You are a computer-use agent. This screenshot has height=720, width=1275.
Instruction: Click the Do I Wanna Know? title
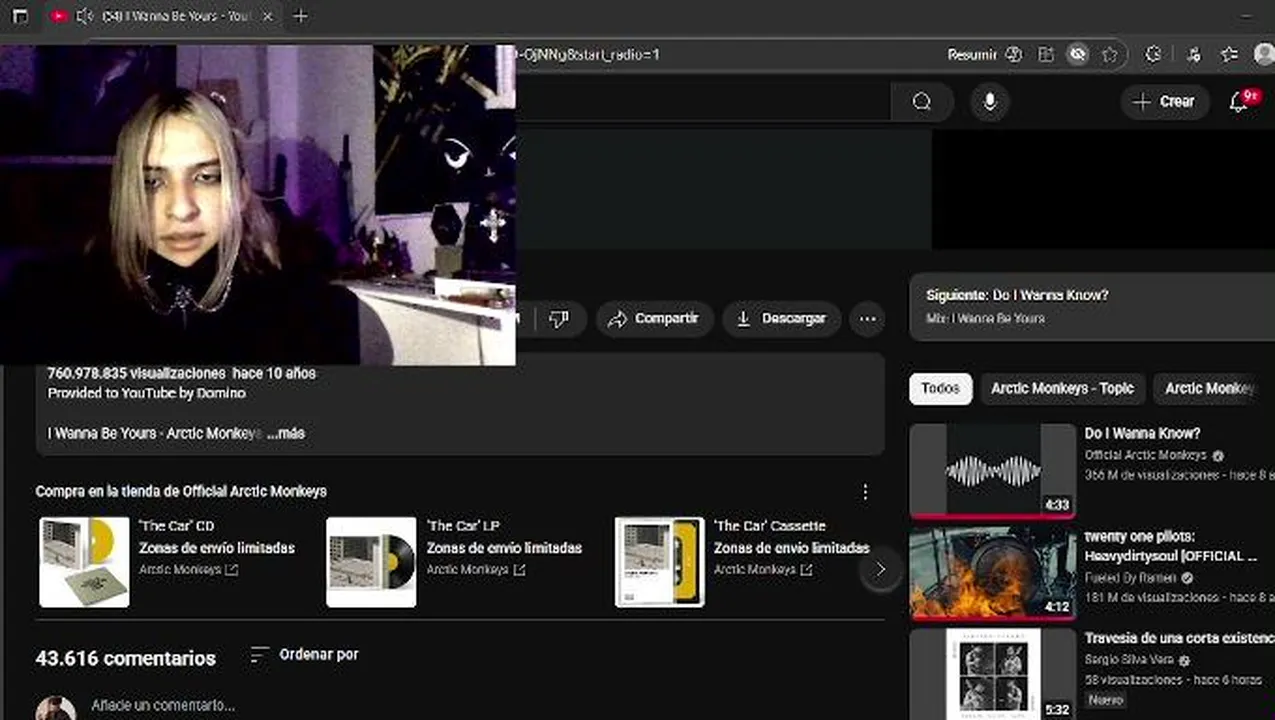coord(1142,434)
